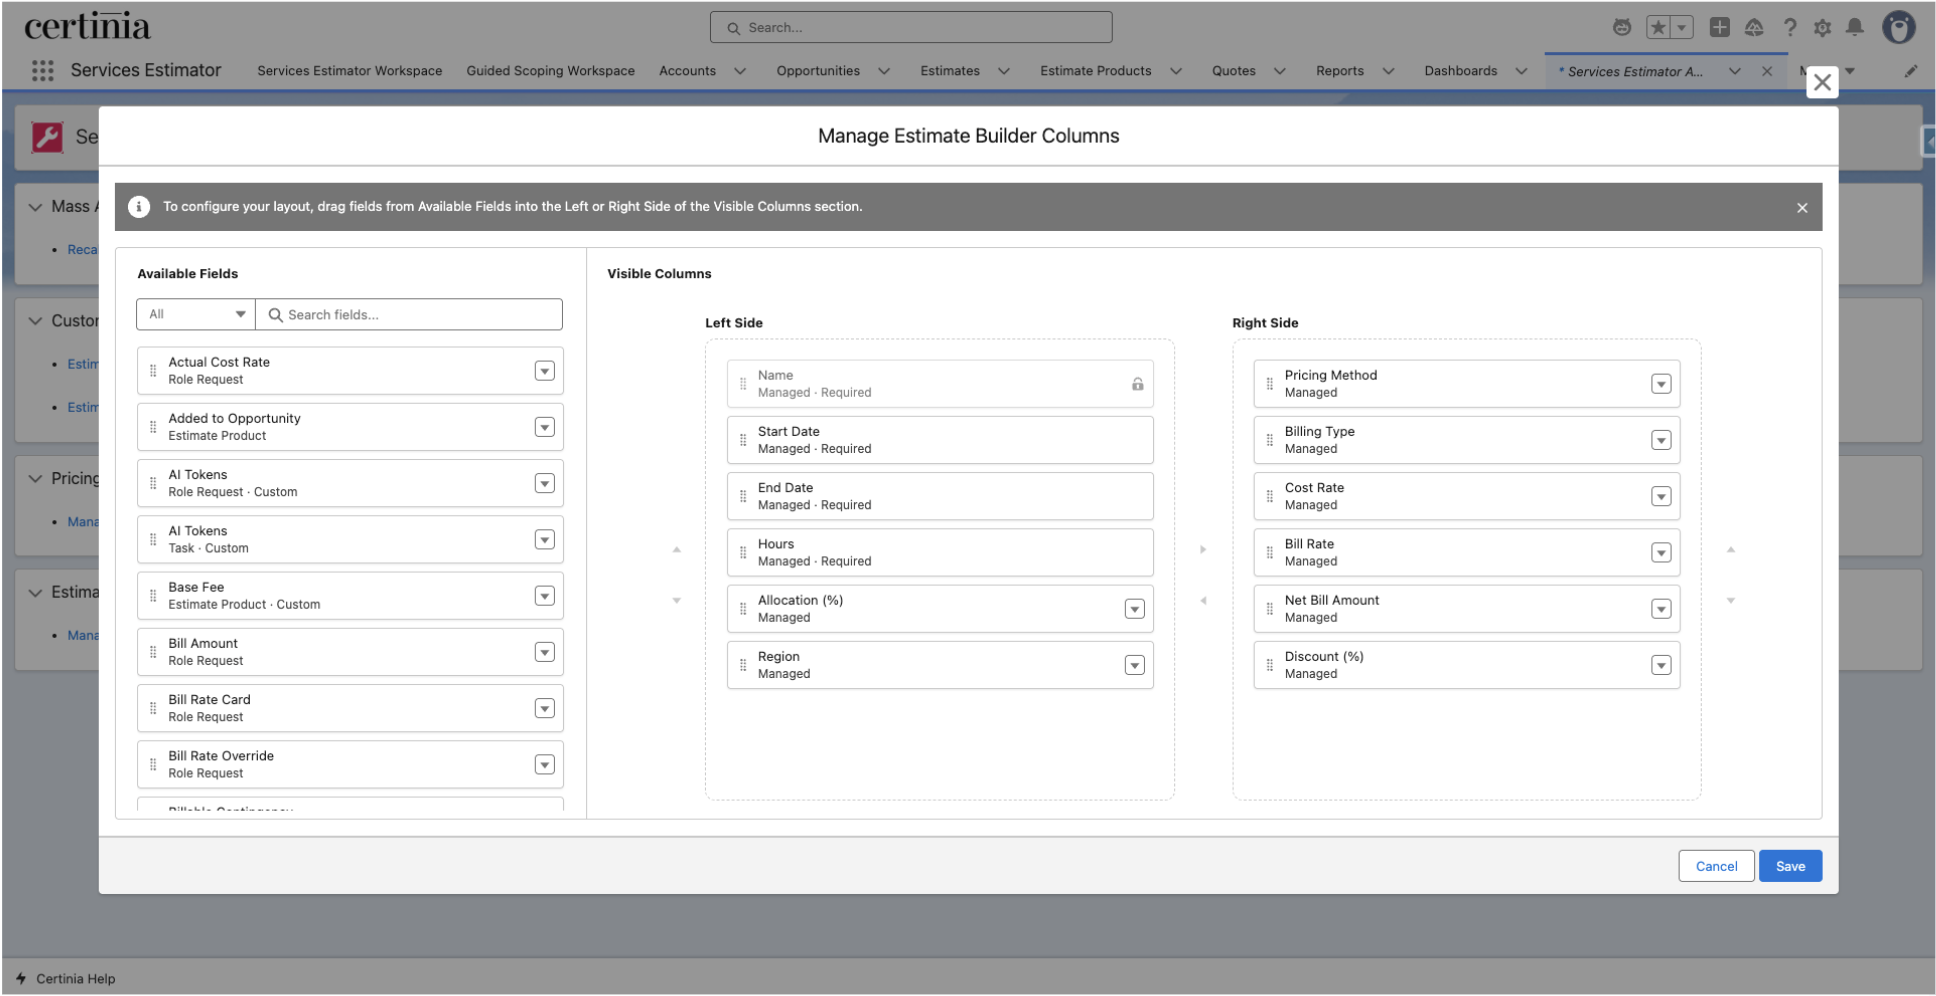Click move-to-right-side arrow between columns
1936x996 pixels.
1203,550
